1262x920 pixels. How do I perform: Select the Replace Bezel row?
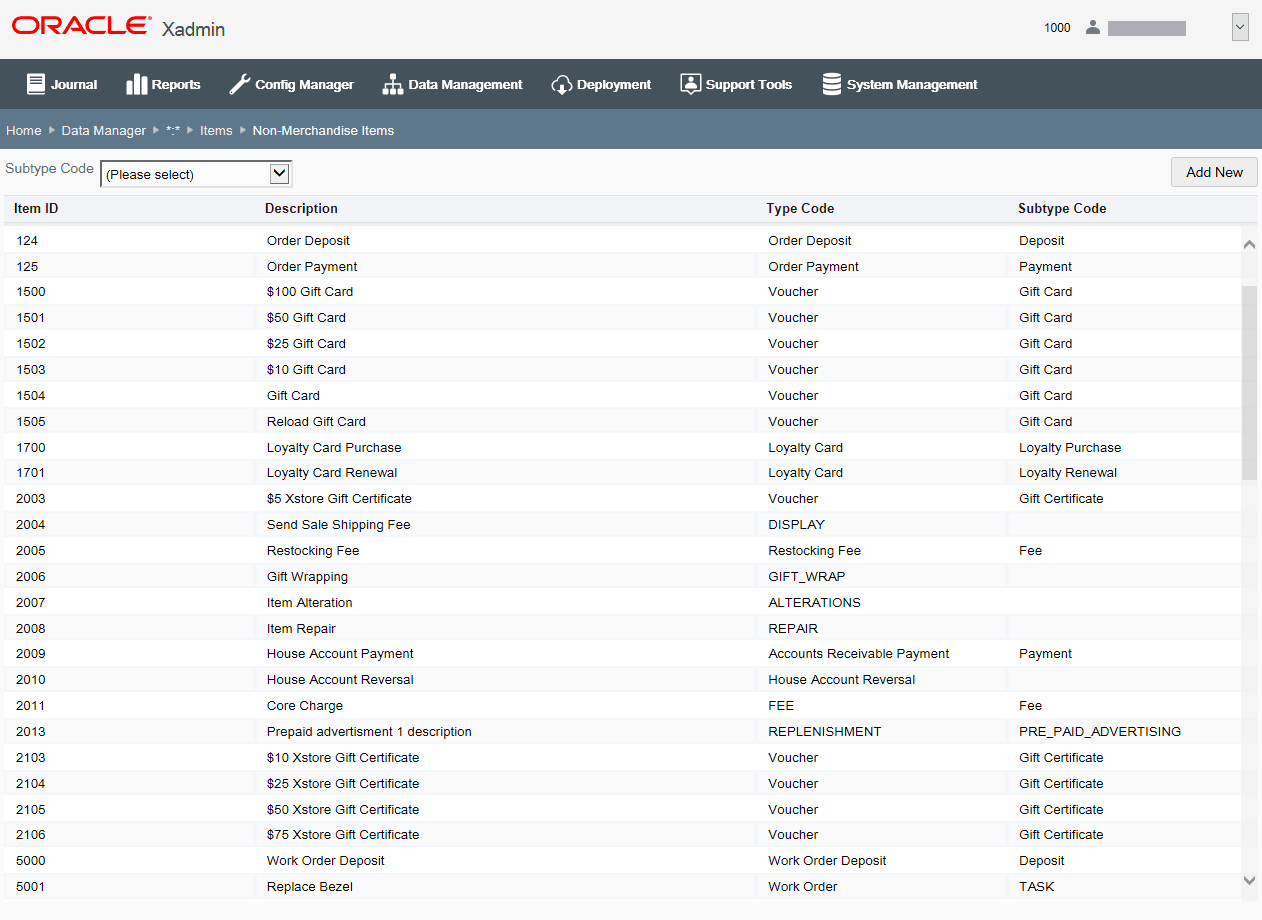pos(622,887)
